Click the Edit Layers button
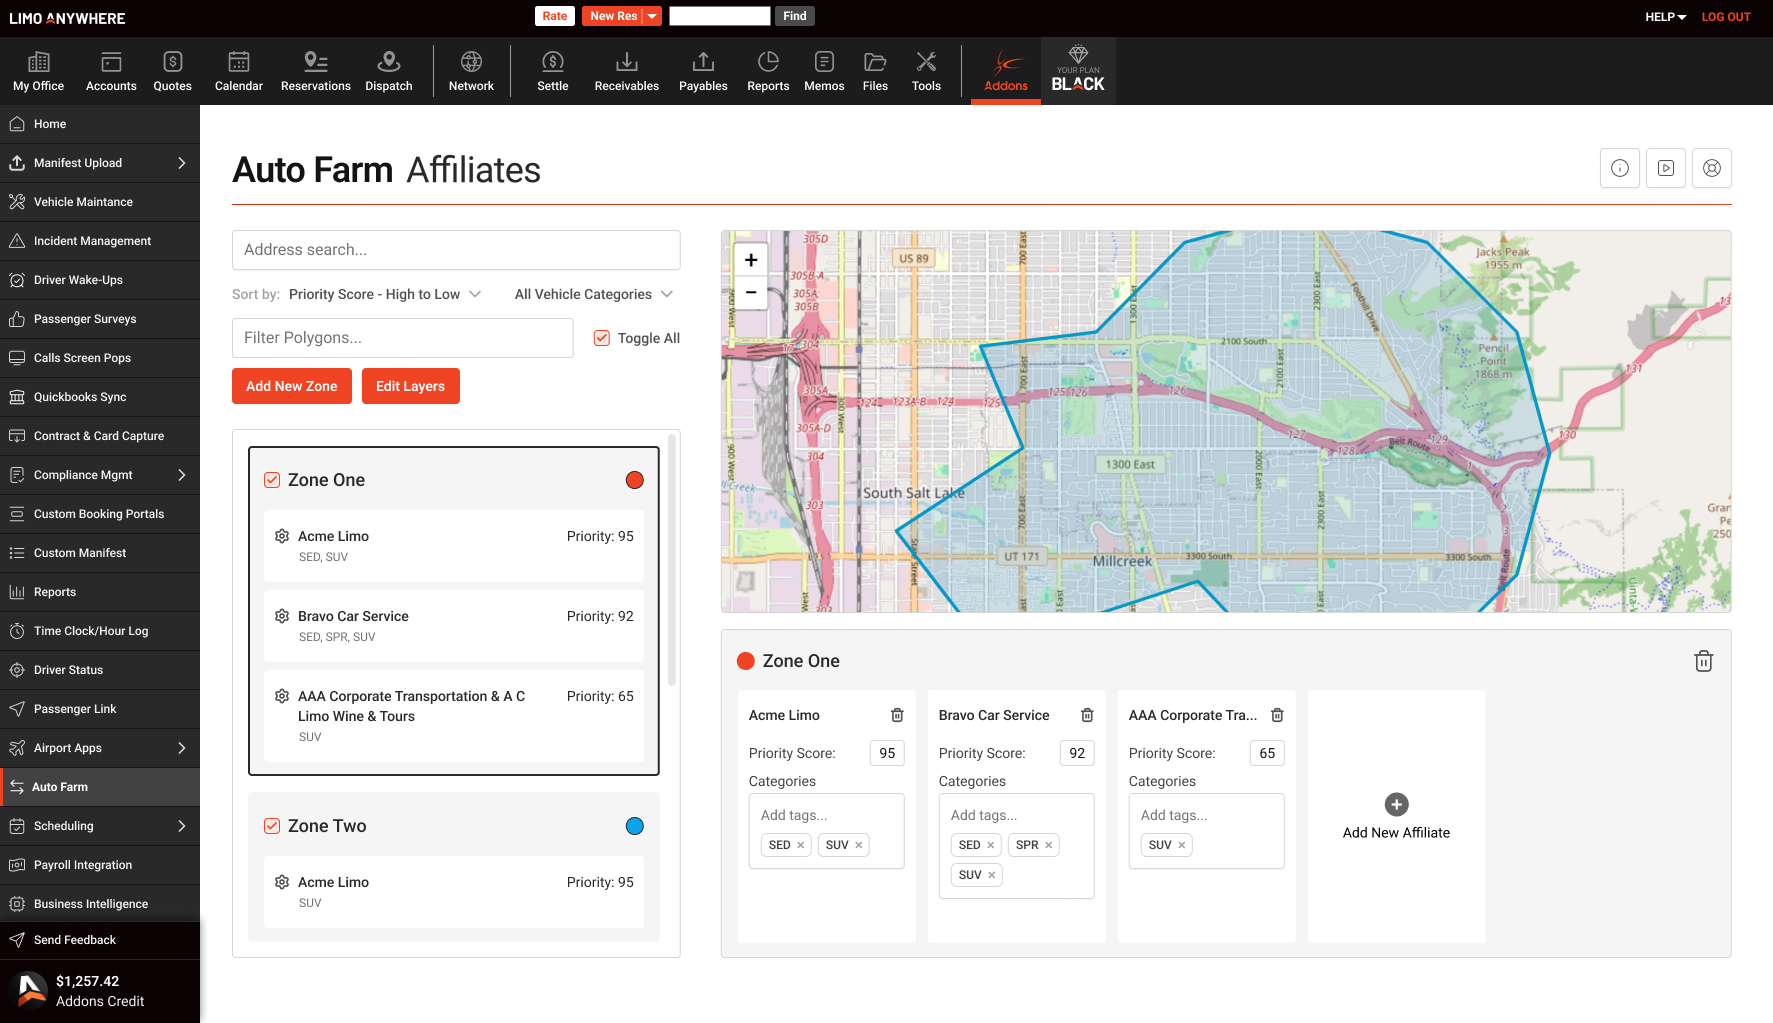The width and height of the screenshot is (1773, 1023). (x=410, y=386)
